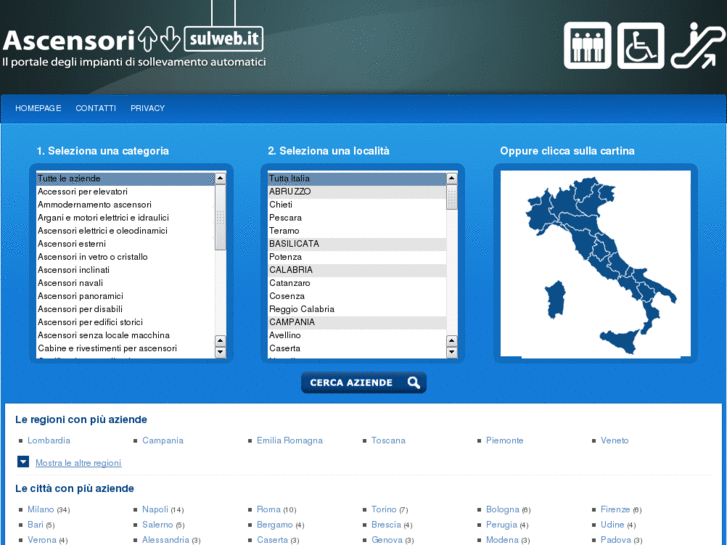Select Avellino in locality list

tap(357, 335)
